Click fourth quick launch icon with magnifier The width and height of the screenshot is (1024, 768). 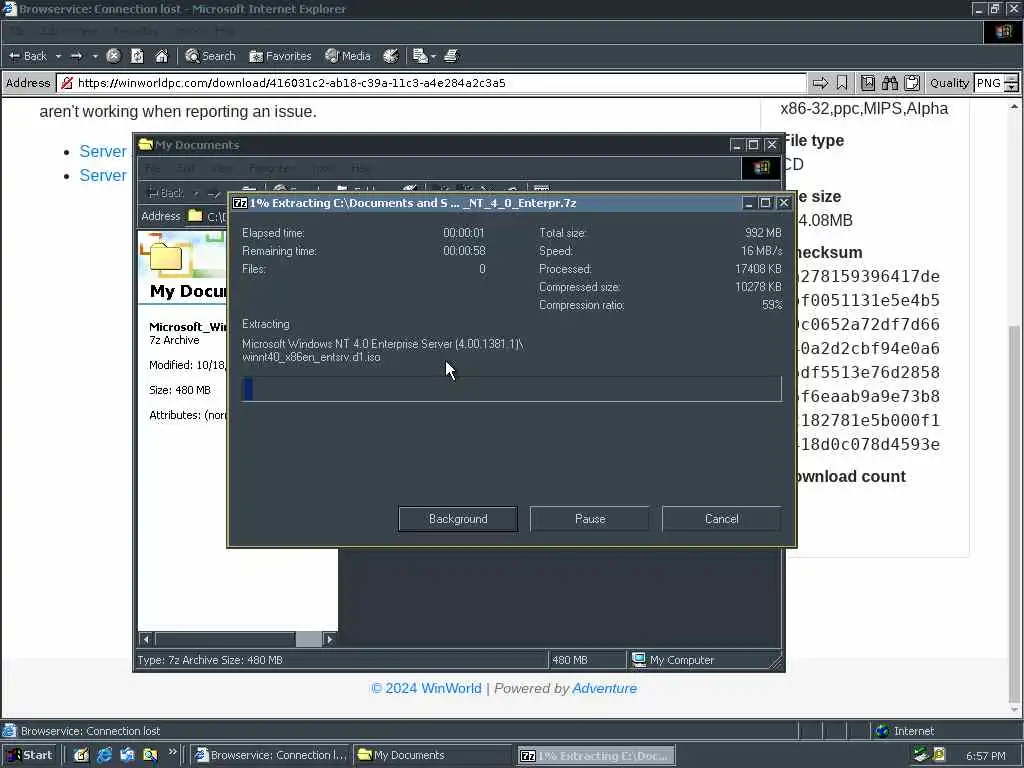[150, 755]
